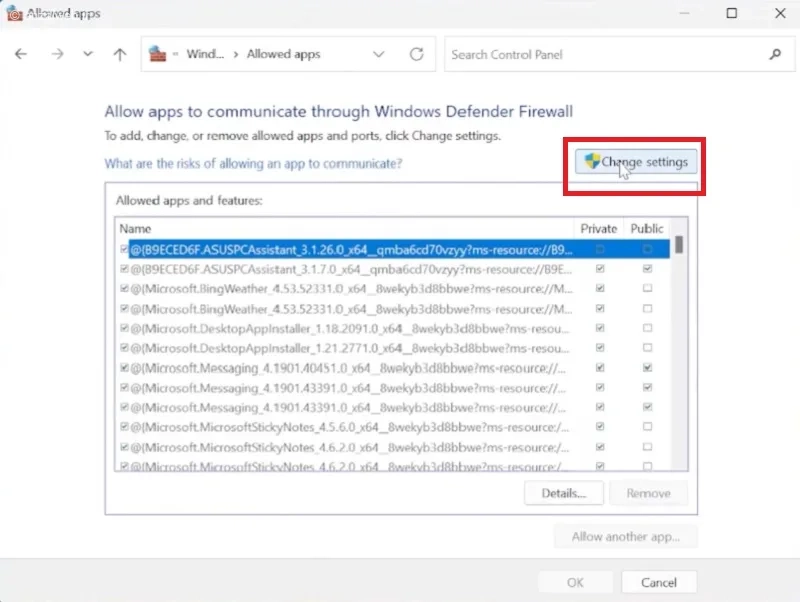Focus the Search Control Panel field
800x602 pixels.
(x=607, y=55)
